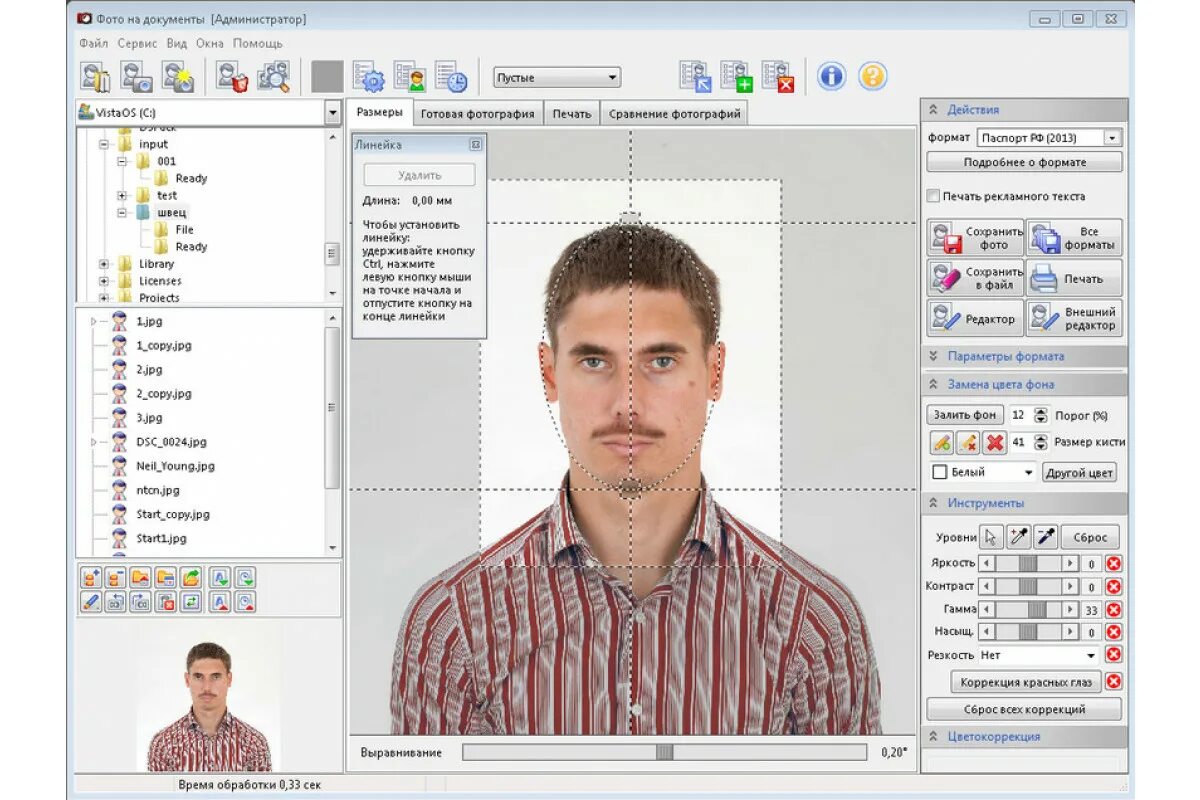Viewport: 1200px width, 800px height.
Task: Reset the Гамма value with red X
Action: pyautogui.click(x=1114, y=609)
